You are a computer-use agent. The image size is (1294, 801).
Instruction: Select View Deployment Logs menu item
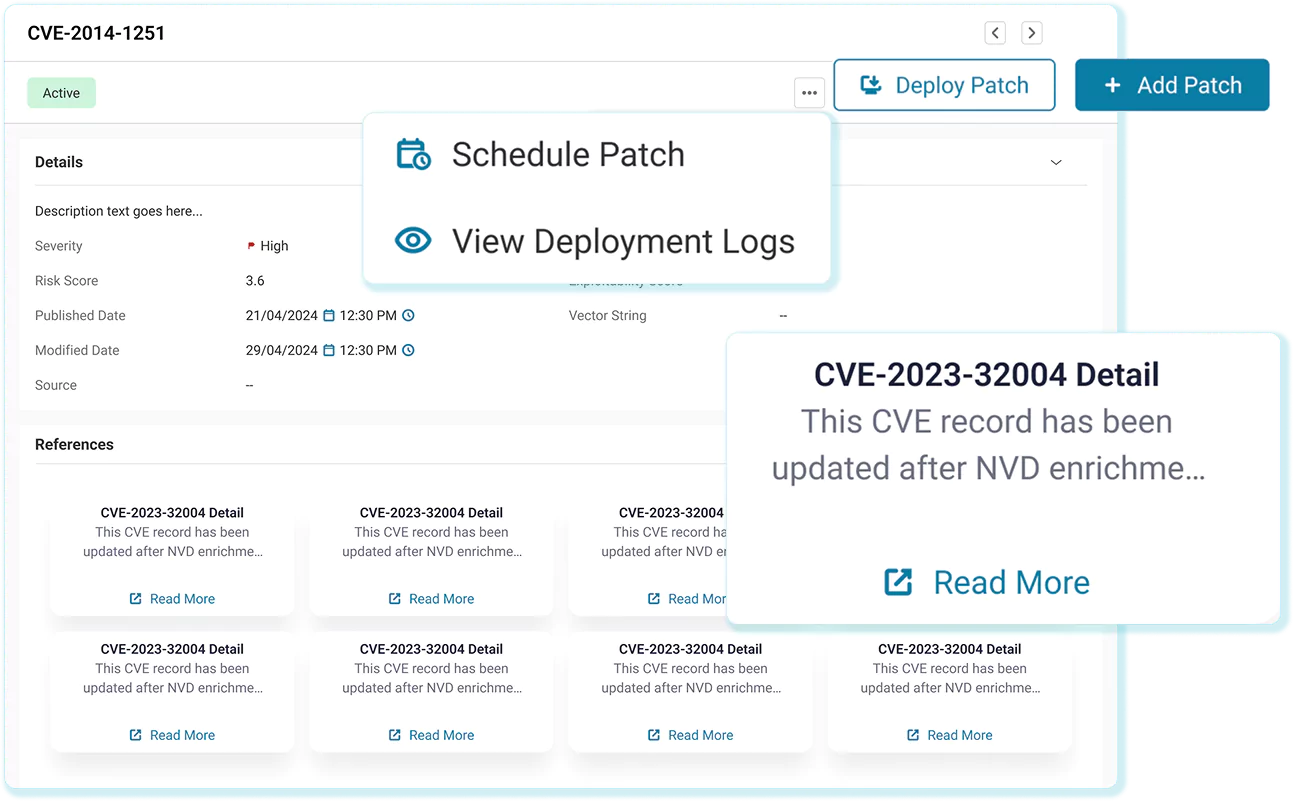click(622, 241)
